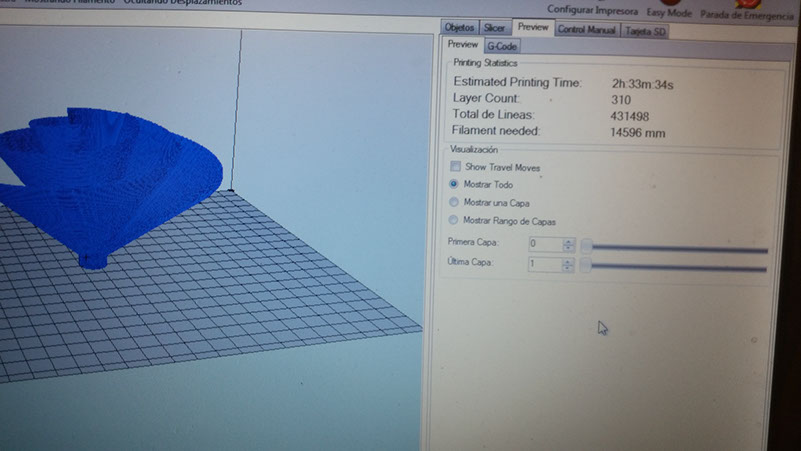
Task: Click the Layer Count value 310
Action: [621, 100]
